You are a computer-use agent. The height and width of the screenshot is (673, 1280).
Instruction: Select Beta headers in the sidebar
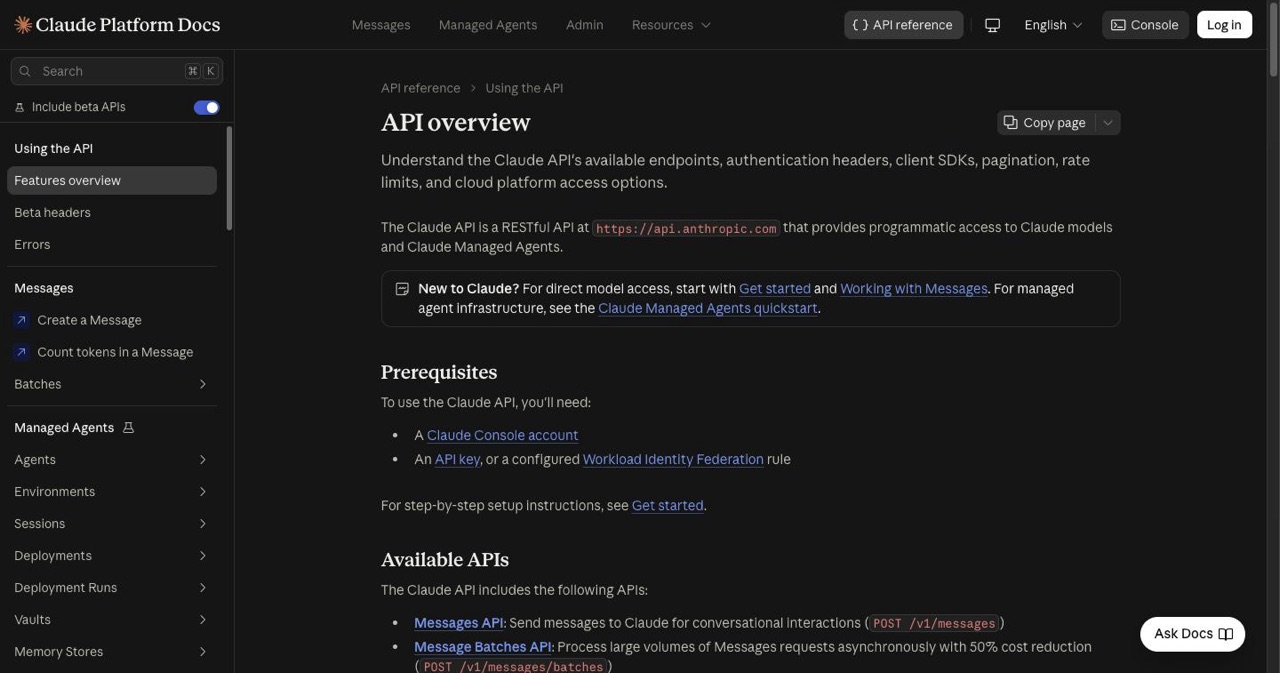(112, 212)
